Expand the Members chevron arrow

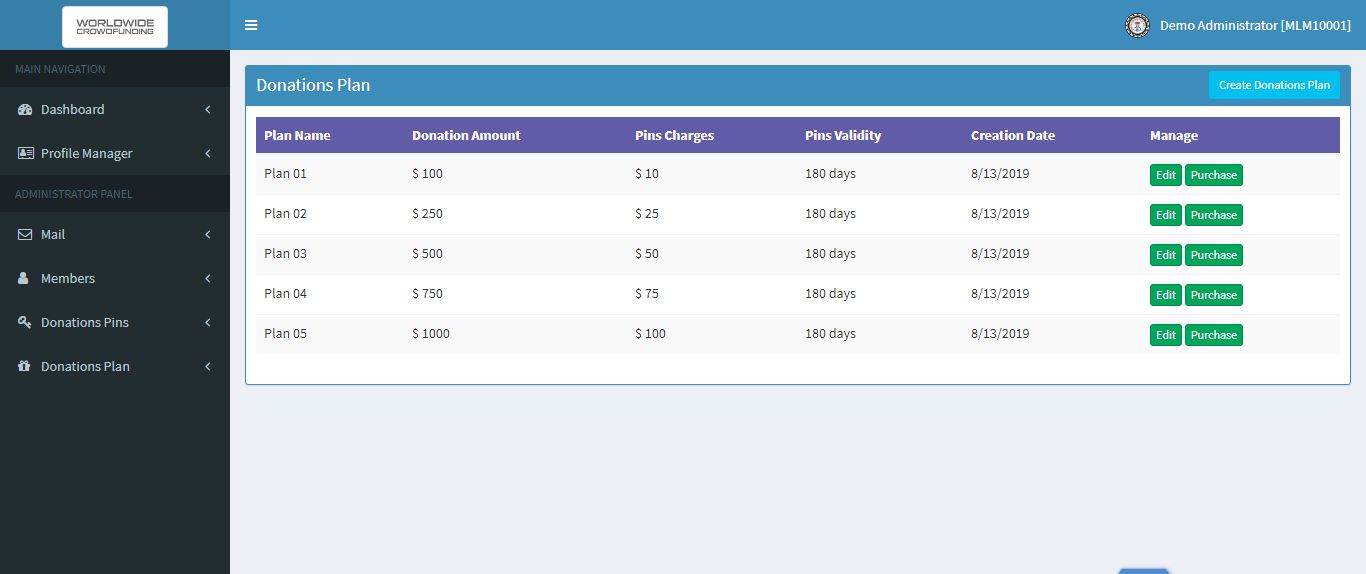[x=208, y=278]
